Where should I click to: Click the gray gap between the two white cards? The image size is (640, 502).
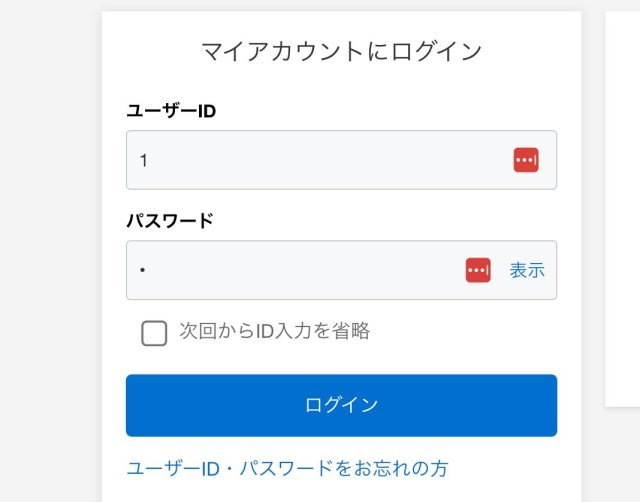point(593,250)
